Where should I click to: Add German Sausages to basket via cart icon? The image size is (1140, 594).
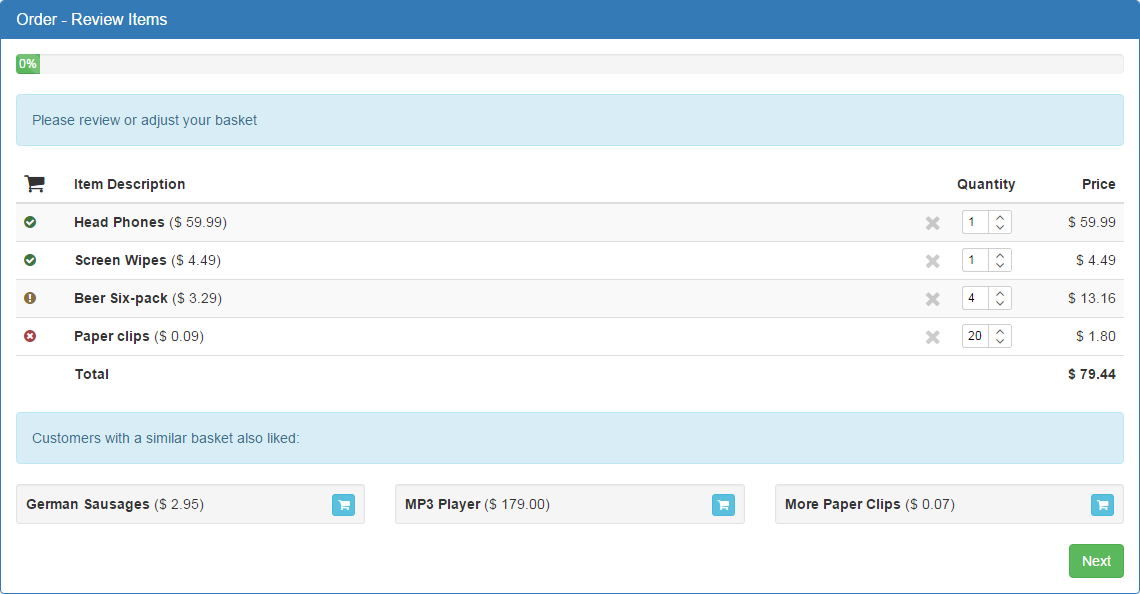click(343, 505)
